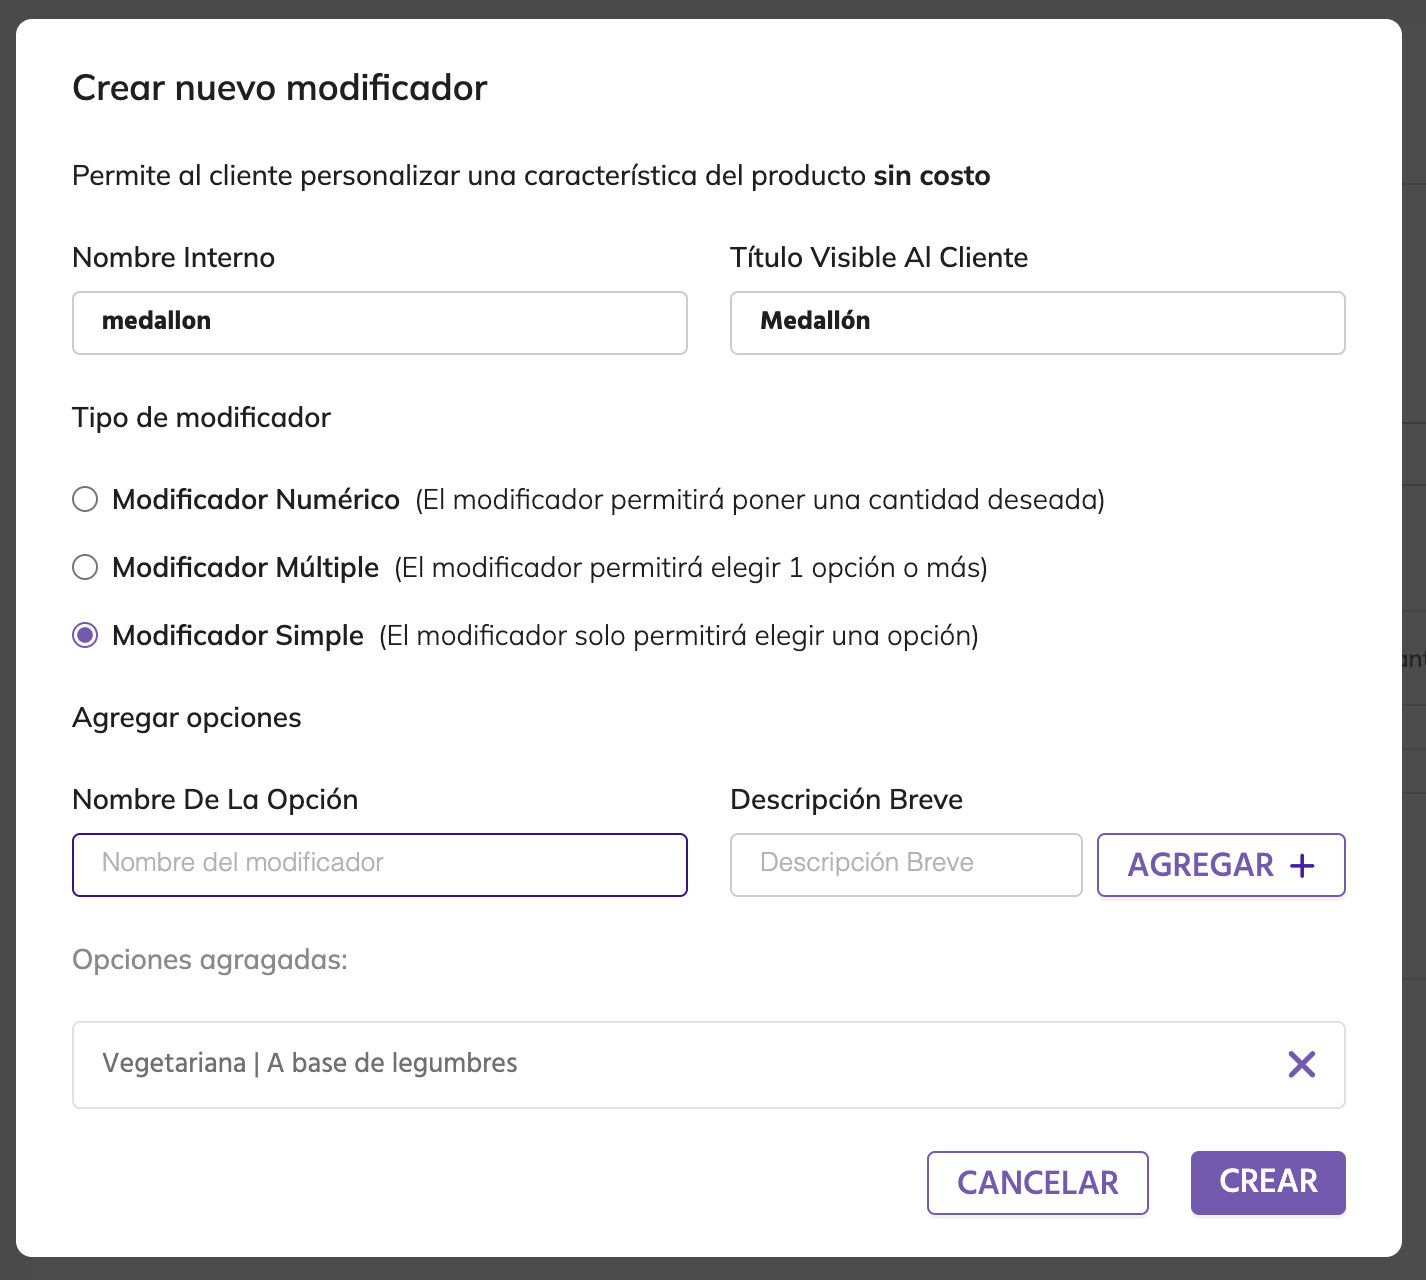Remove the Vegetariana option with the X icon

tap(1301, 1064)
